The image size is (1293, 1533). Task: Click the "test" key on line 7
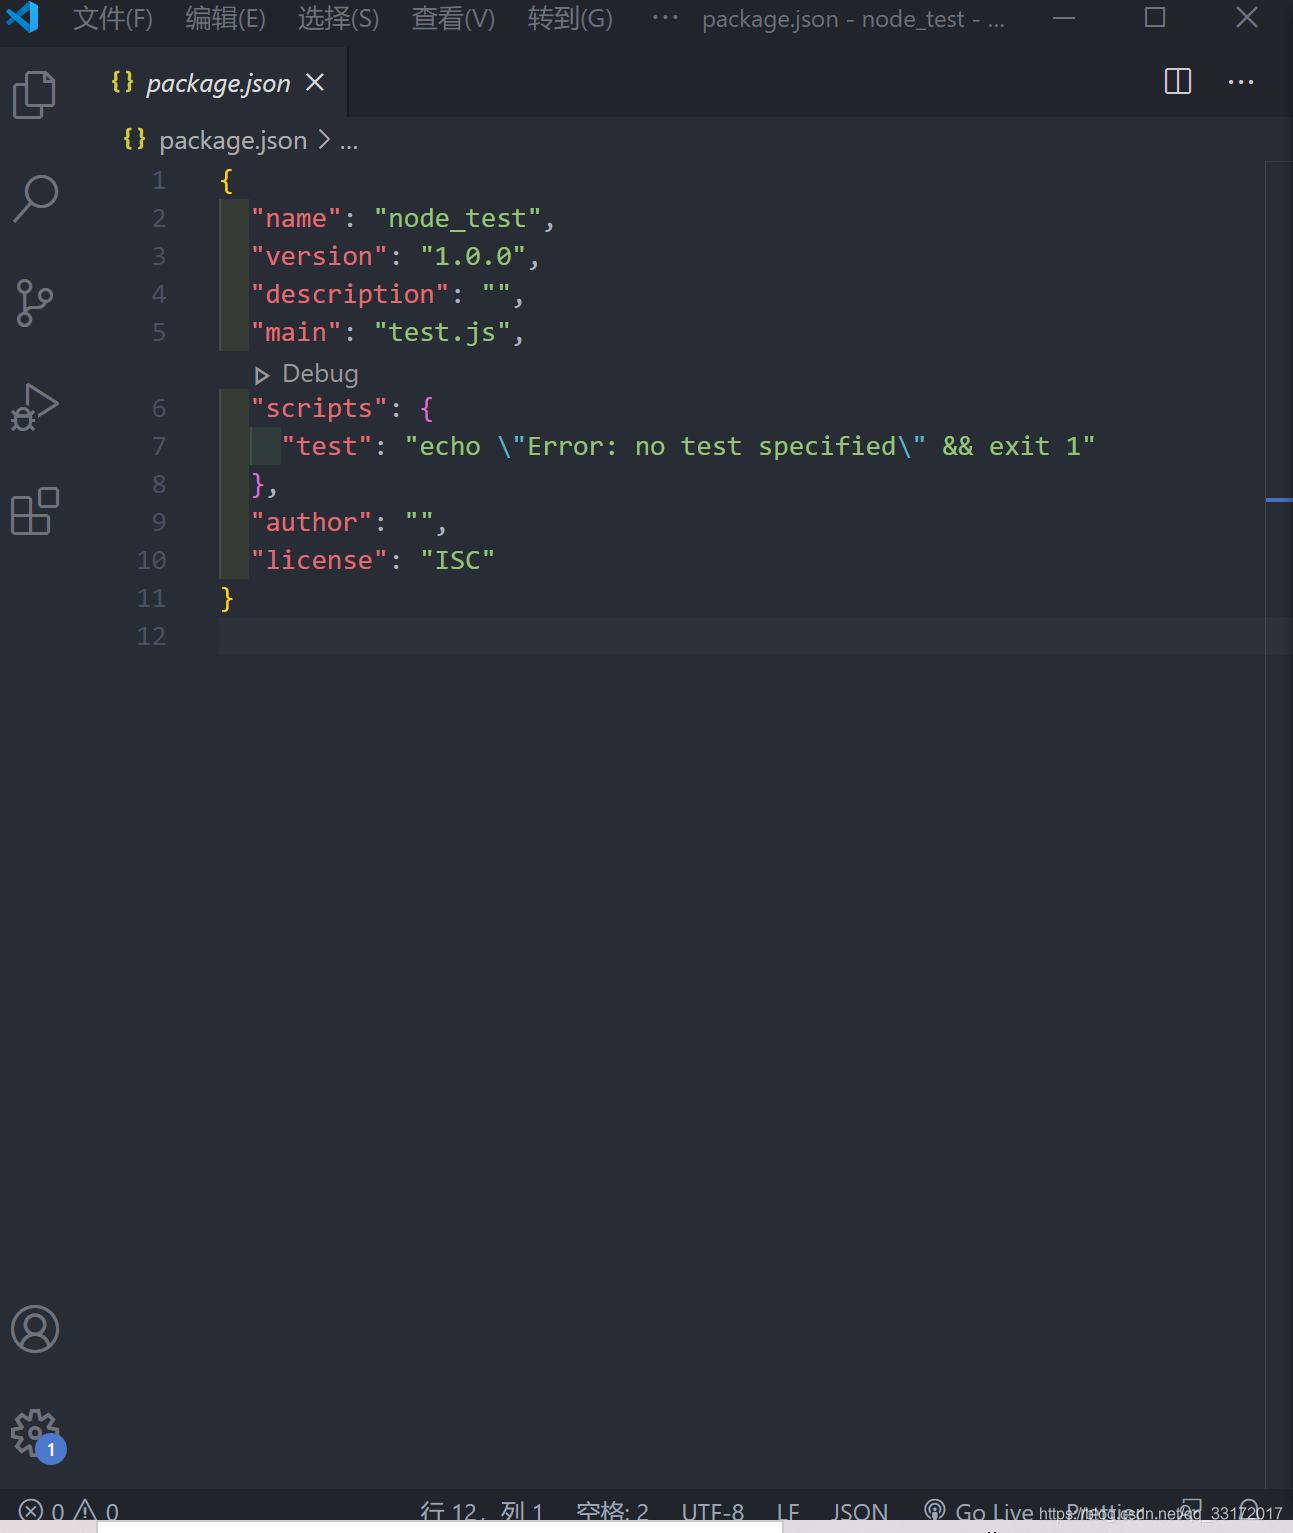(x=327, y=446)
